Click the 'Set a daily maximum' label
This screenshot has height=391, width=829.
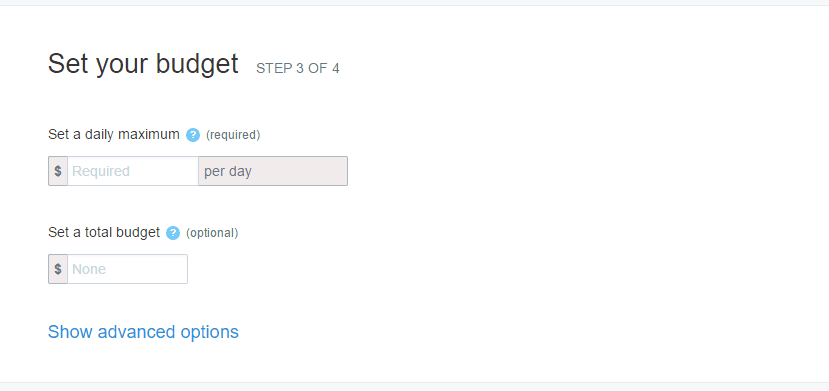point(114,135)
